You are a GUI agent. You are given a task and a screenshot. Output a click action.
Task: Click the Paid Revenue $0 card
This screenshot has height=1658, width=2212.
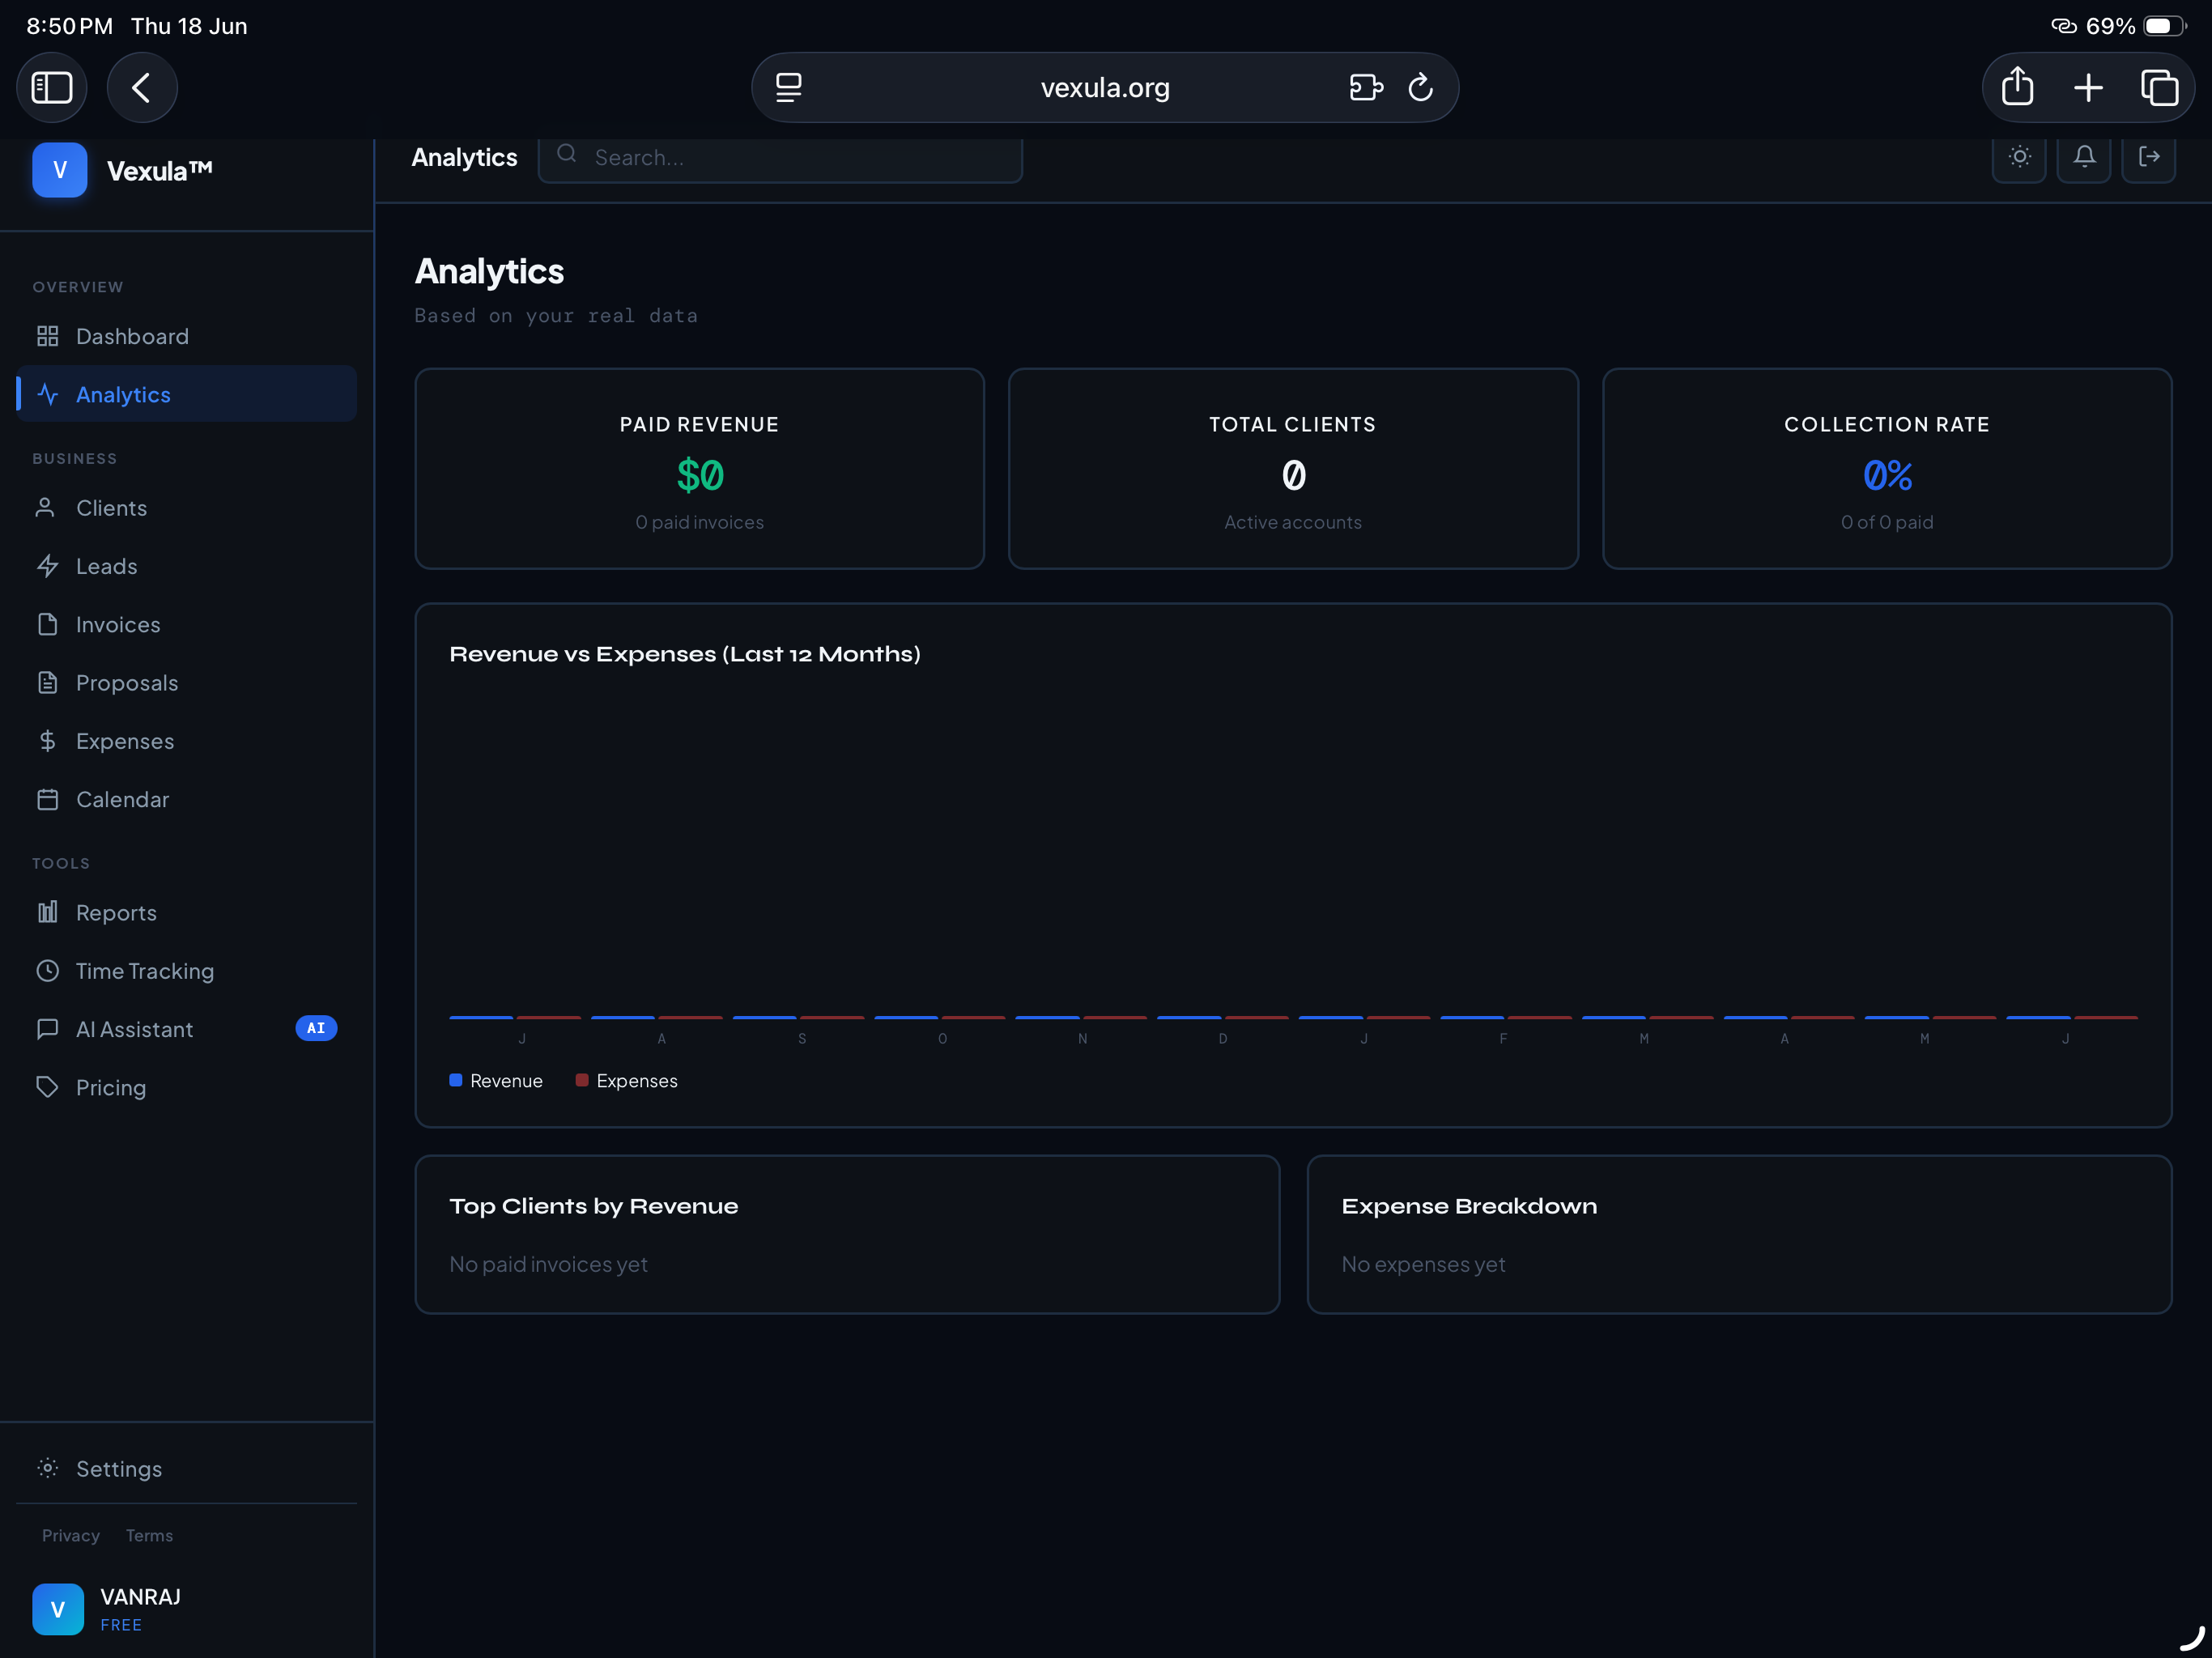tap(700, 469)
